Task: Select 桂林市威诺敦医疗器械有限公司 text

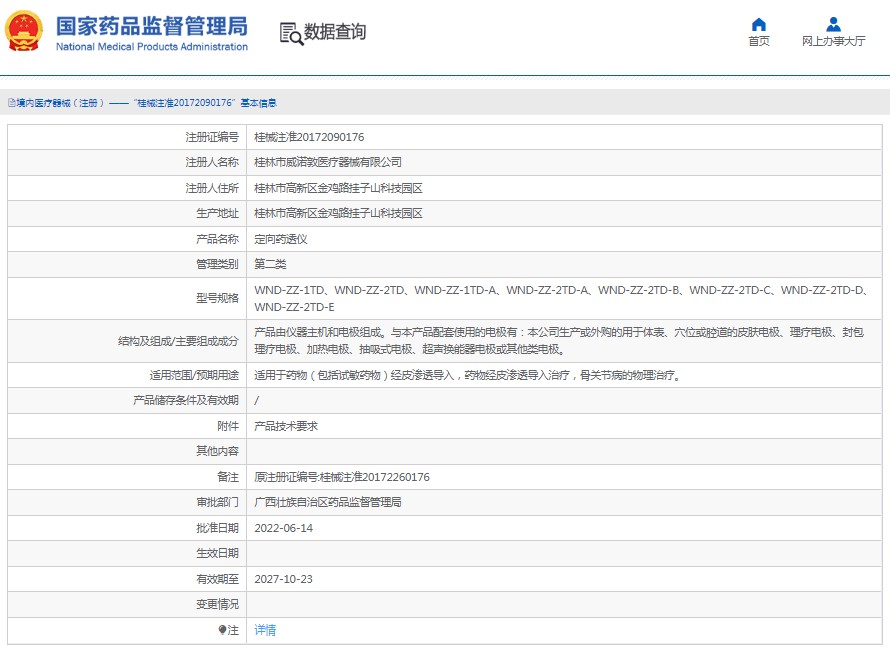Action: pos(328,162)
